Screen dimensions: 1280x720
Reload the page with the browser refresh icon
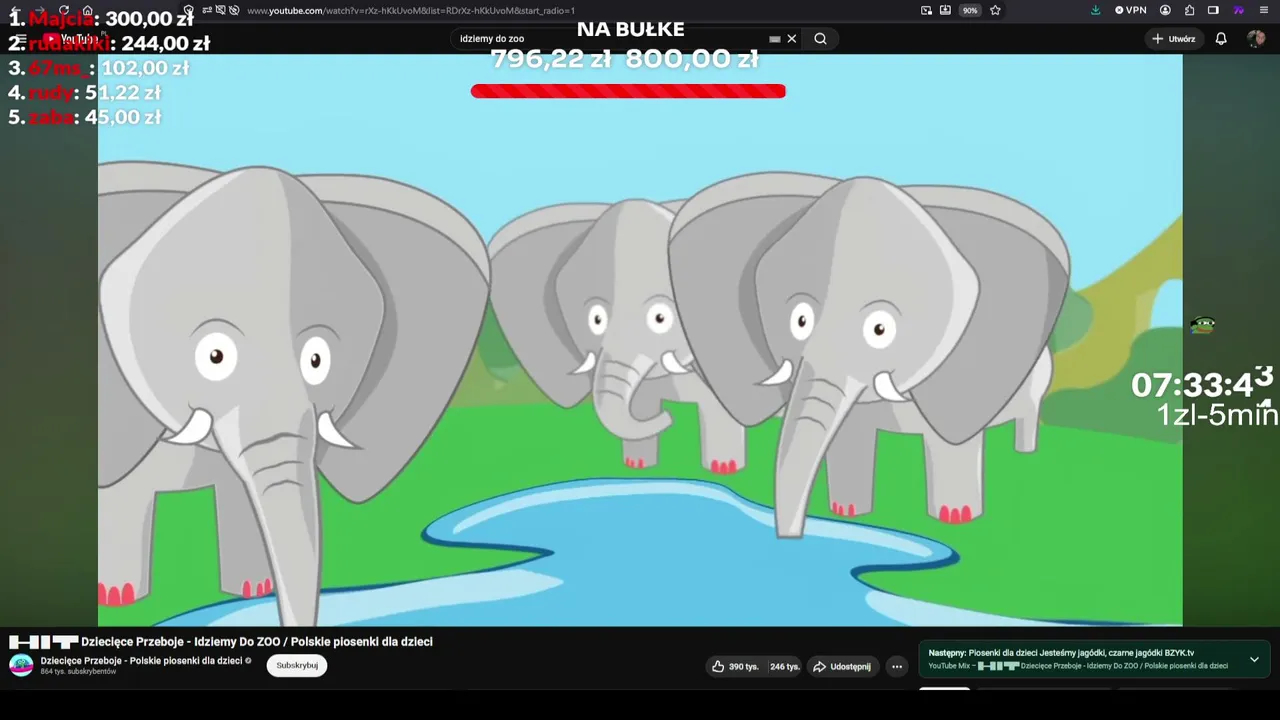pyautogui.click(x=64, y=10)
